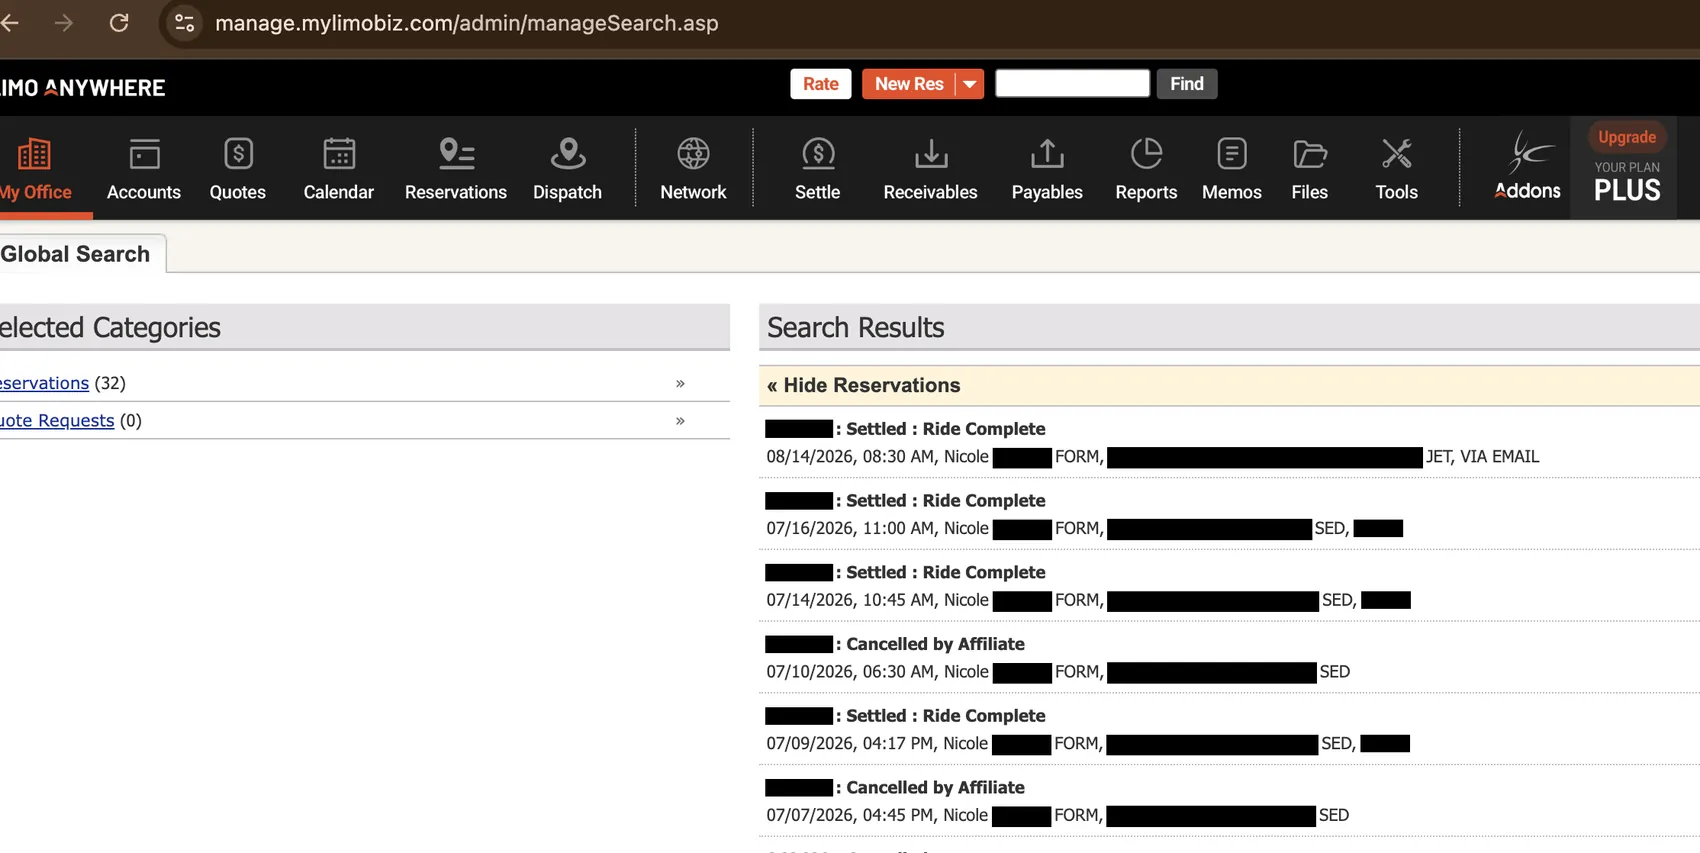Open the Memos icon
The image size is (1700, 853).
click(1232, 154)
